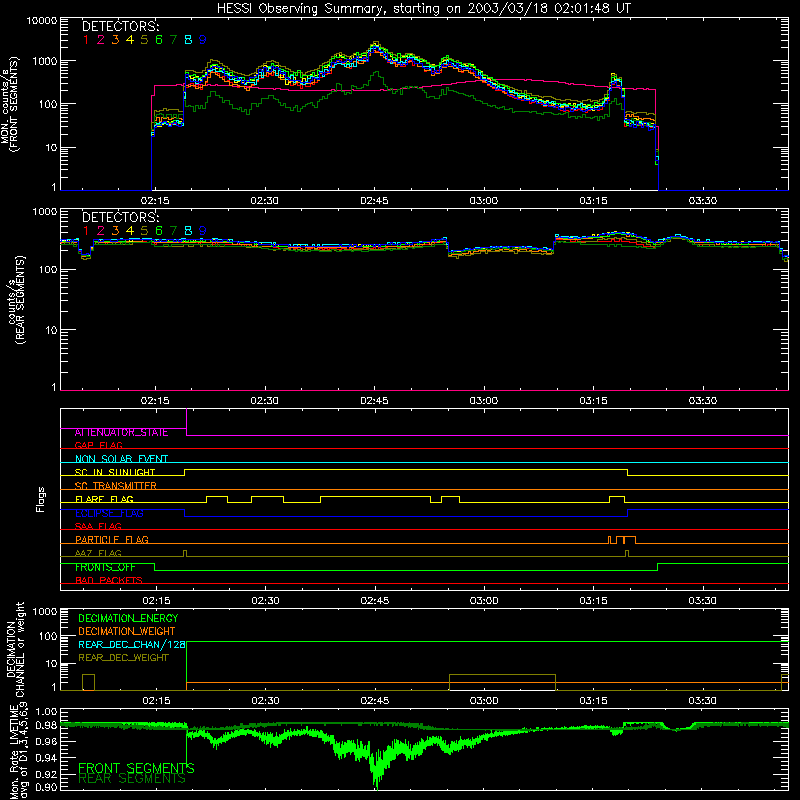Click the olive flag label below PARTICLE_FLAG
The width and height of the screenshot is (800, 800).
click(x=98, y=553)
